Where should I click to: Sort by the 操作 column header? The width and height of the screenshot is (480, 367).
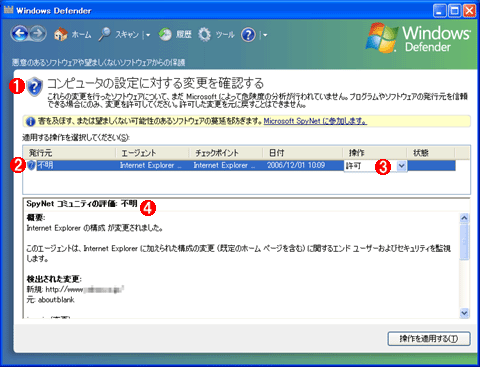tap(375, 153)
